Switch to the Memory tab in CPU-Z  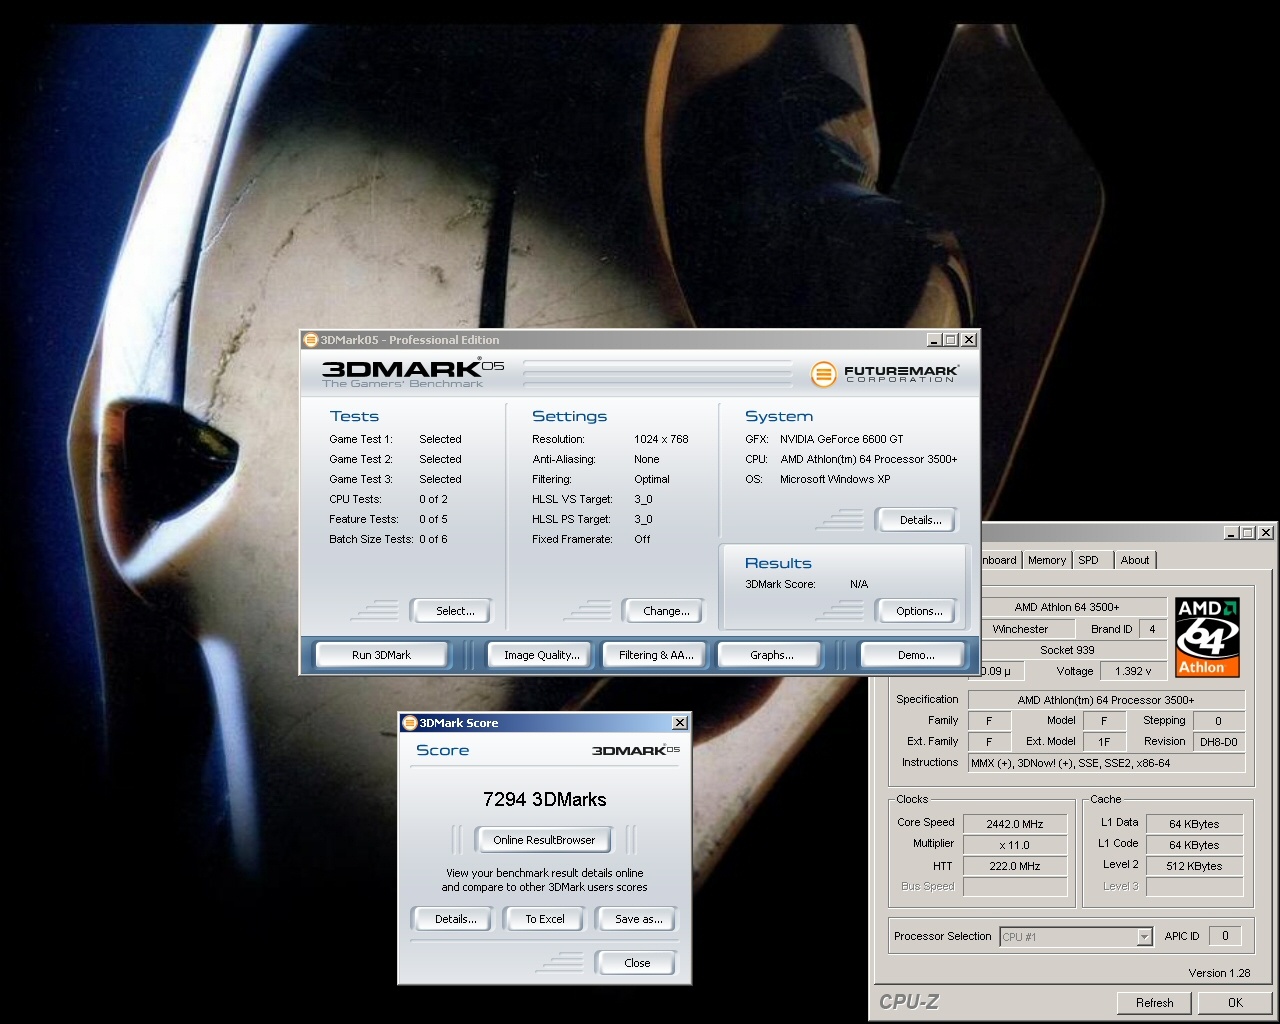point(1047,560)
